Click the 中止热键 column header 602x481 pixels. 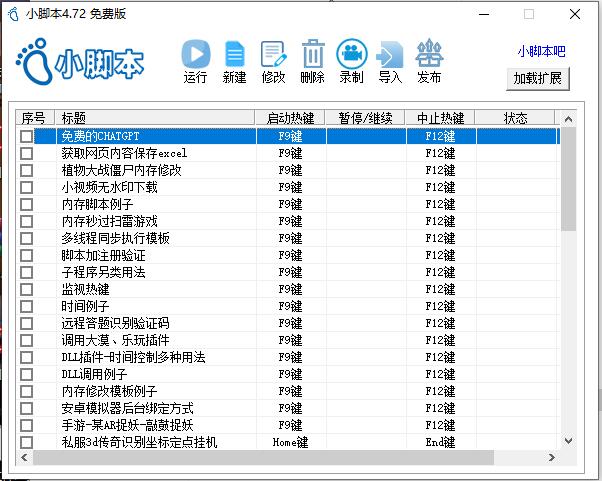click(x=439, y=118)
